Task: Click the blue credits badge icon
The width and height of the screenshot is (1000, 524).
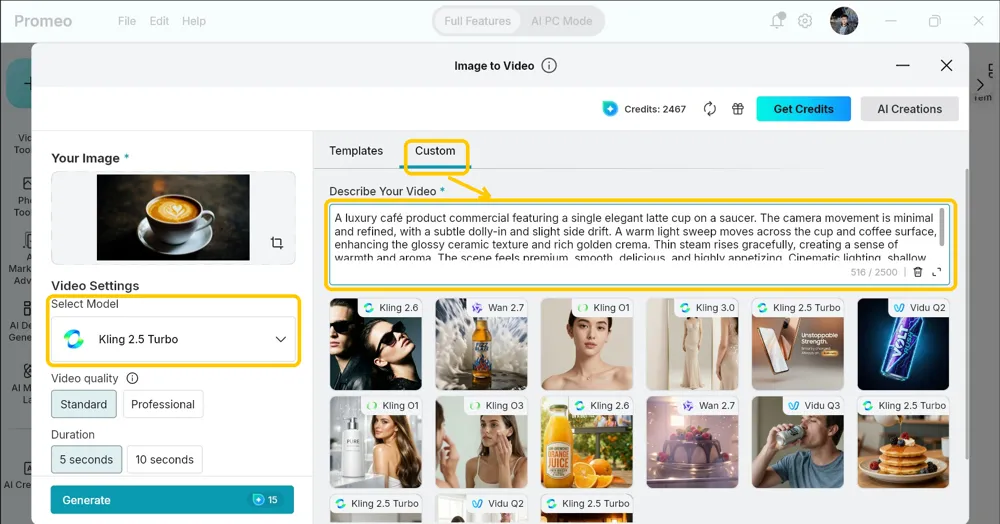Action: point(610,109)
